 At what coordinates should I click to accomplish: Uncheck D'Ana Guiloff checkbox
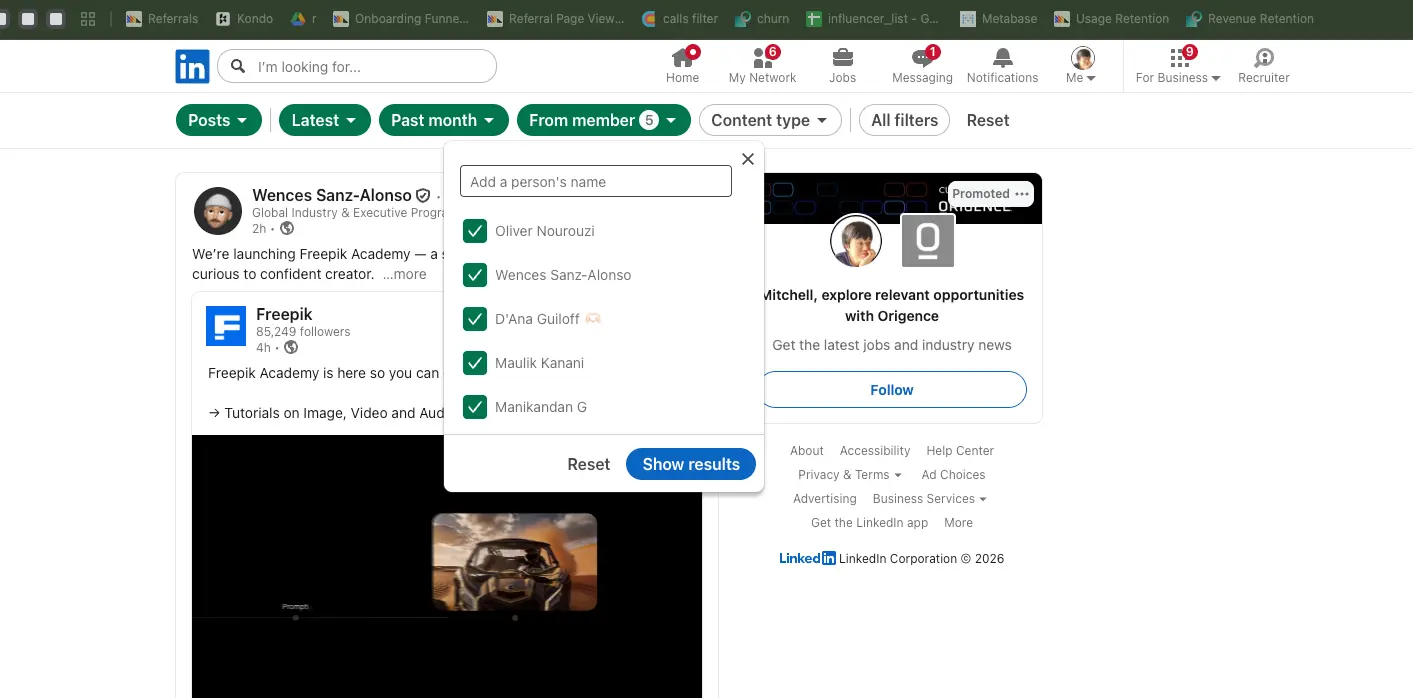[475, 319]
